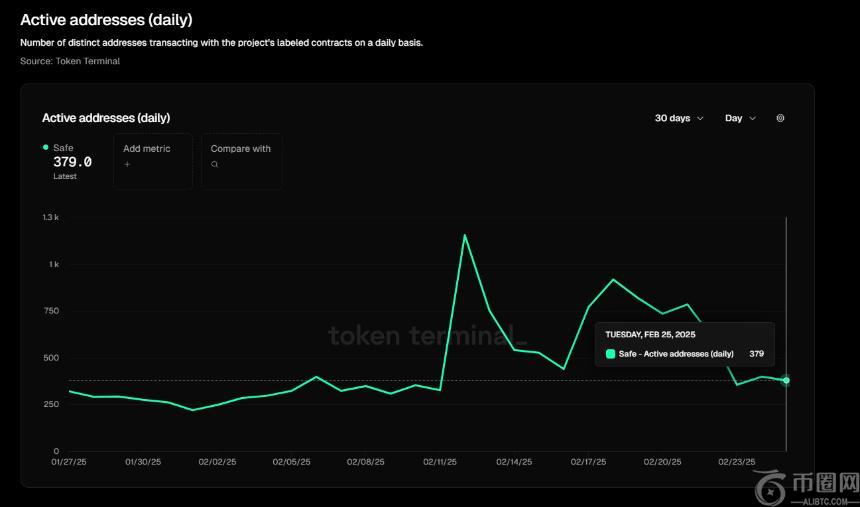This screenshot has height=507, width=860.
Task: Click the x-axis label 02/02/25
Action: (217, 463)
